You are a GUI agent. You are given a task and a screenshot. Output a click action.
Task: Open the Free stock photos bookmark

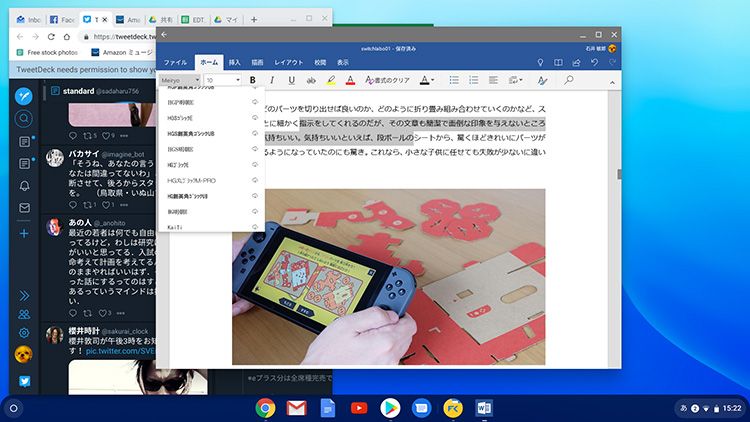pos(47,52)
